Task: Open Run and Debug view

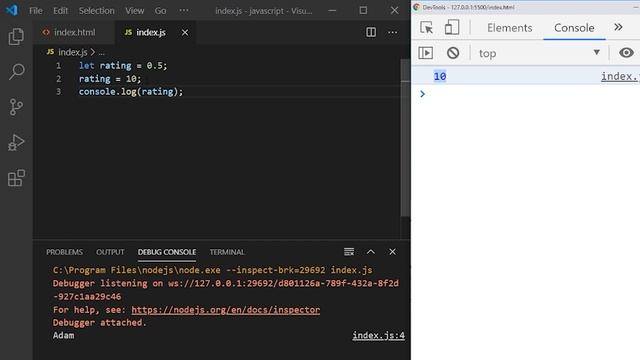Action: tap(16, 142)
